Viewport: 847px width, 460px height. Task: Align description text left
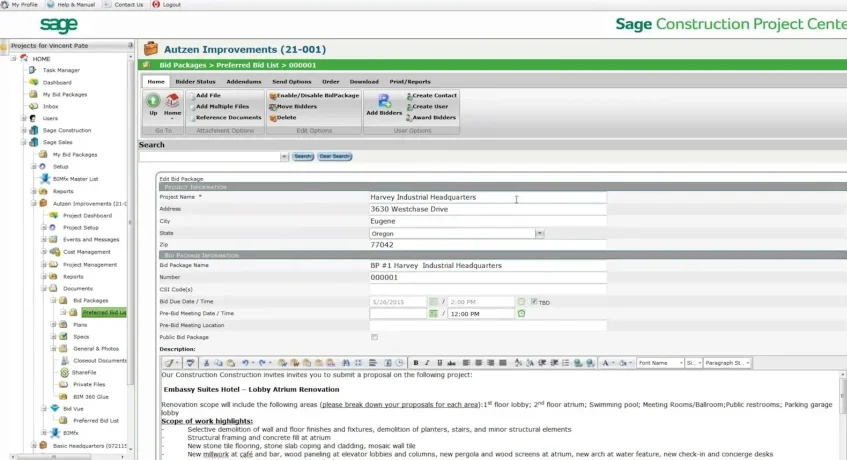[x=466, y=363]
